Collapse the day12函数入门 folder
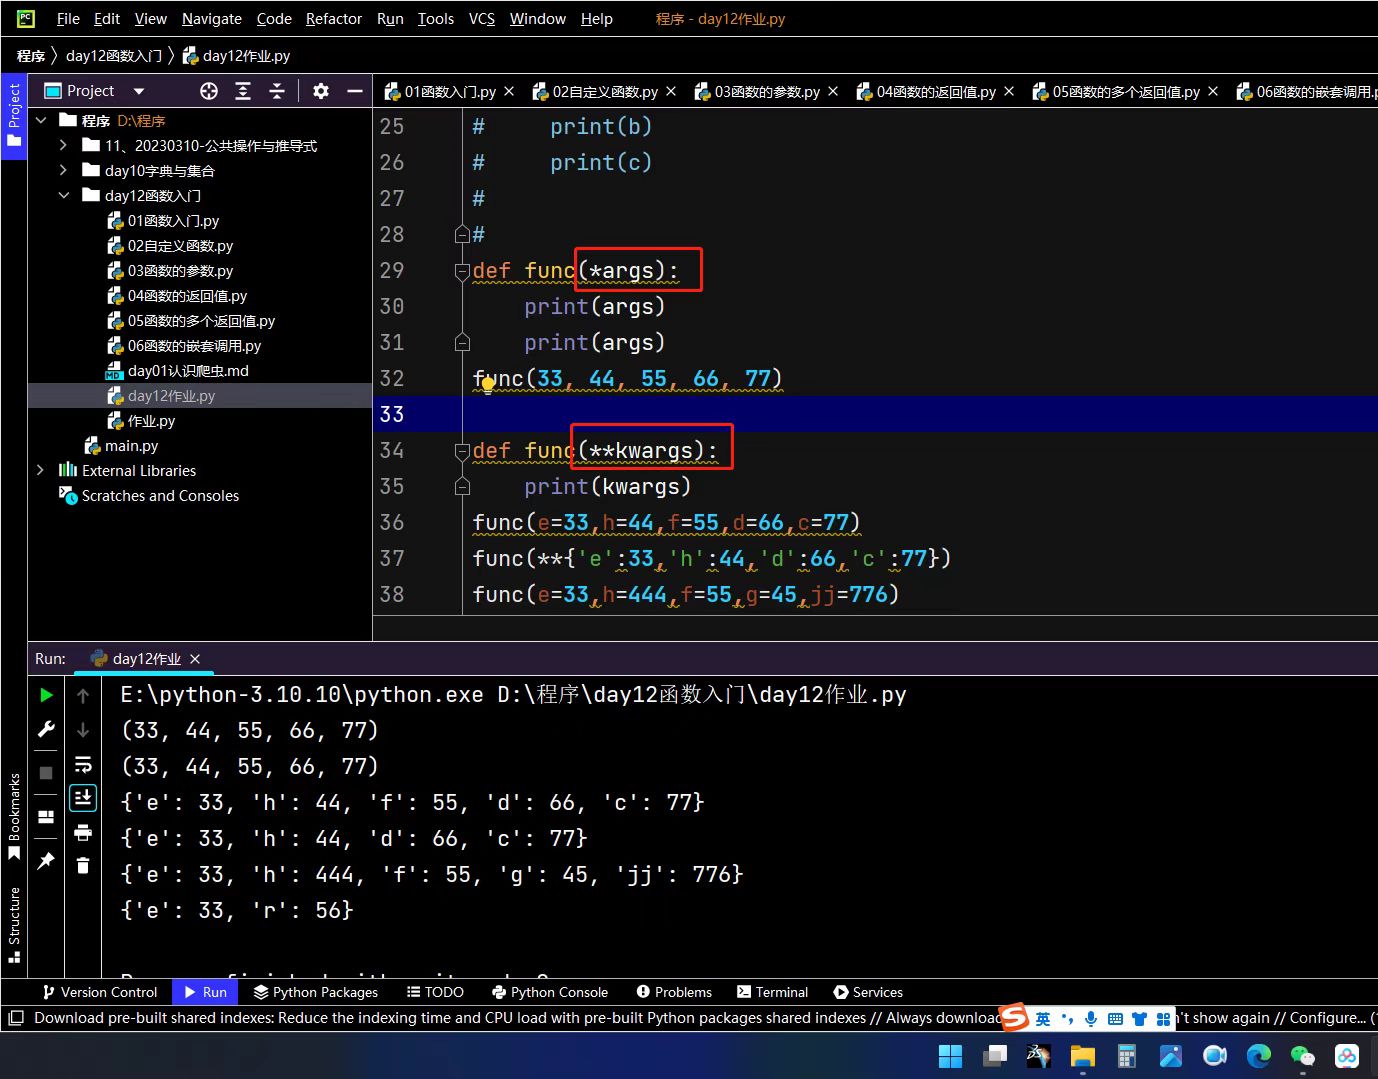This screenshot has height=1079, width=1378. [63, 195]
